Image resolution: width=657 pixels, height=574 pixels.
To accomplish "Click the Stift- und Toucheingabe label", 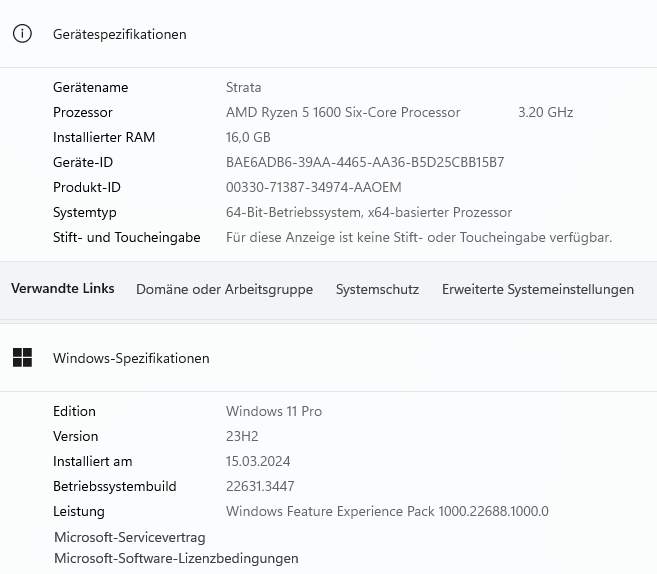I will [x=127, y=238].
